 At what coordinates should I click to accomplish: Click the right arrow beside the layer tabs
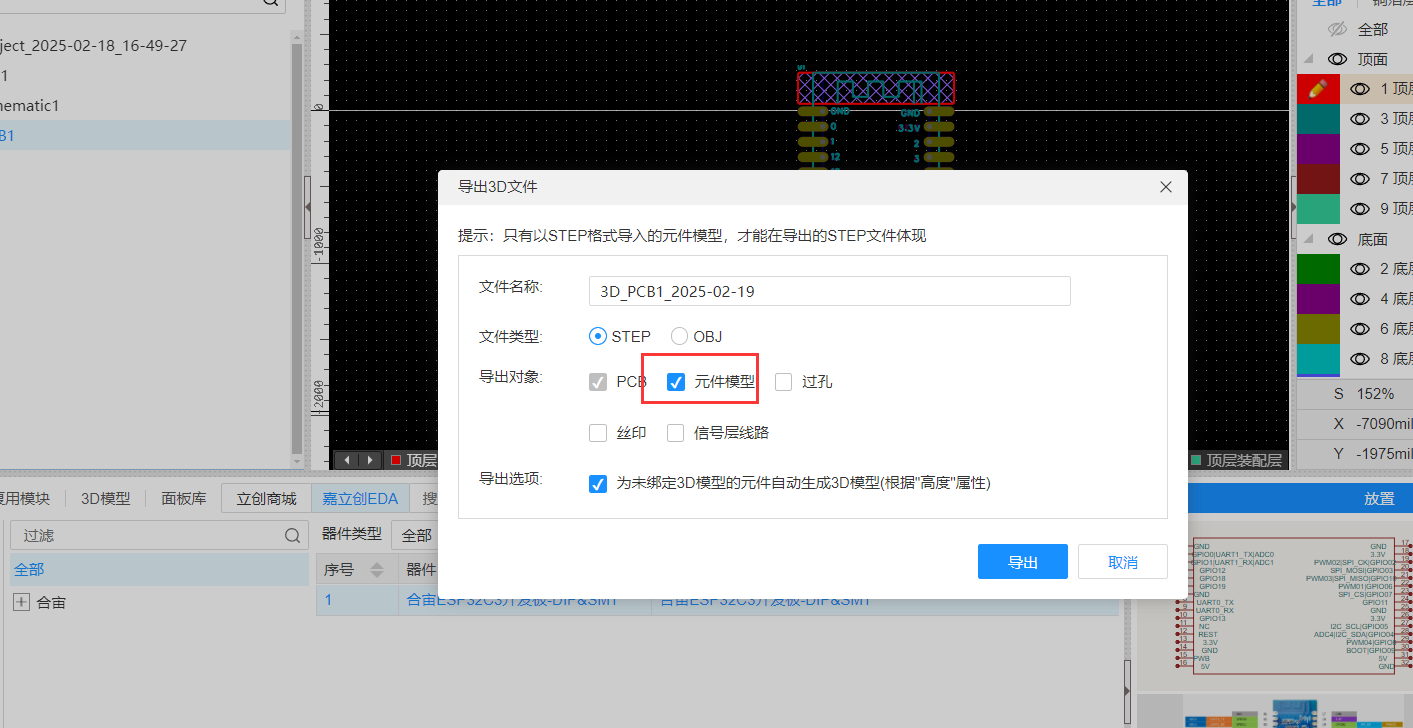pos(369,459)
